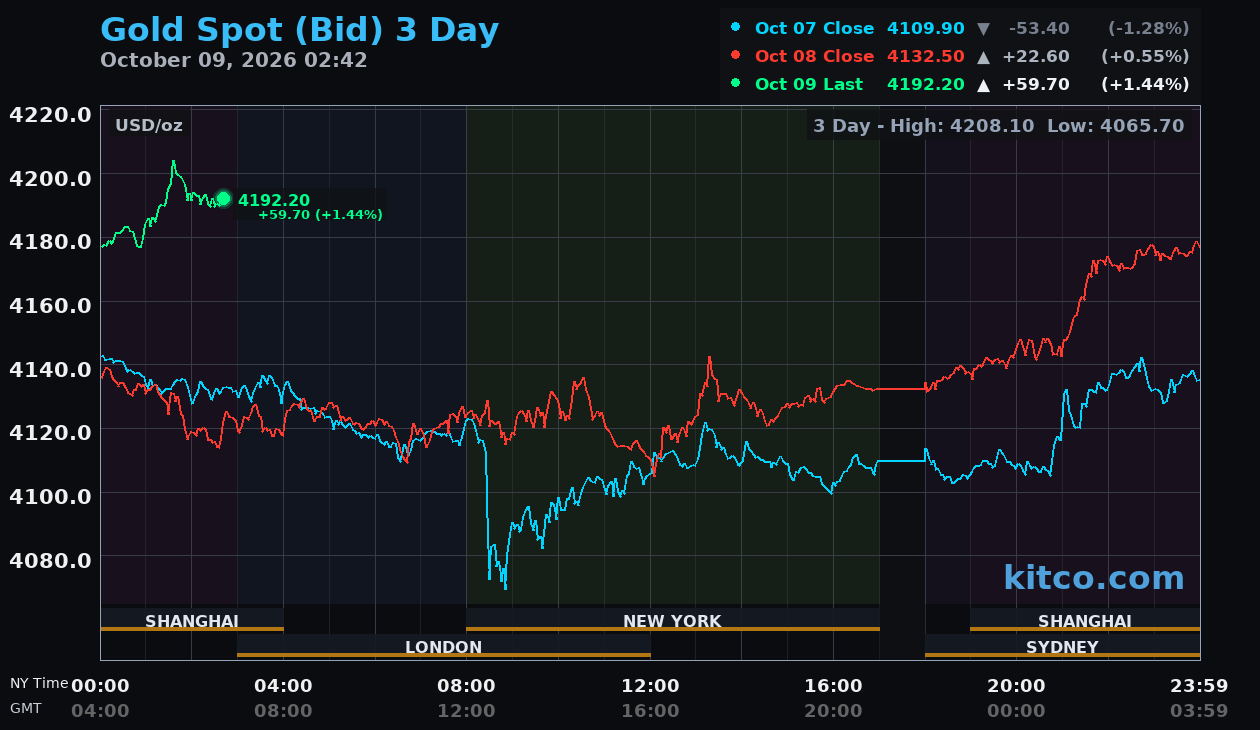Click the cyan Oct 07 legend dot
The width and height of the screenshot is (1260, 730).
coord(736,28)
